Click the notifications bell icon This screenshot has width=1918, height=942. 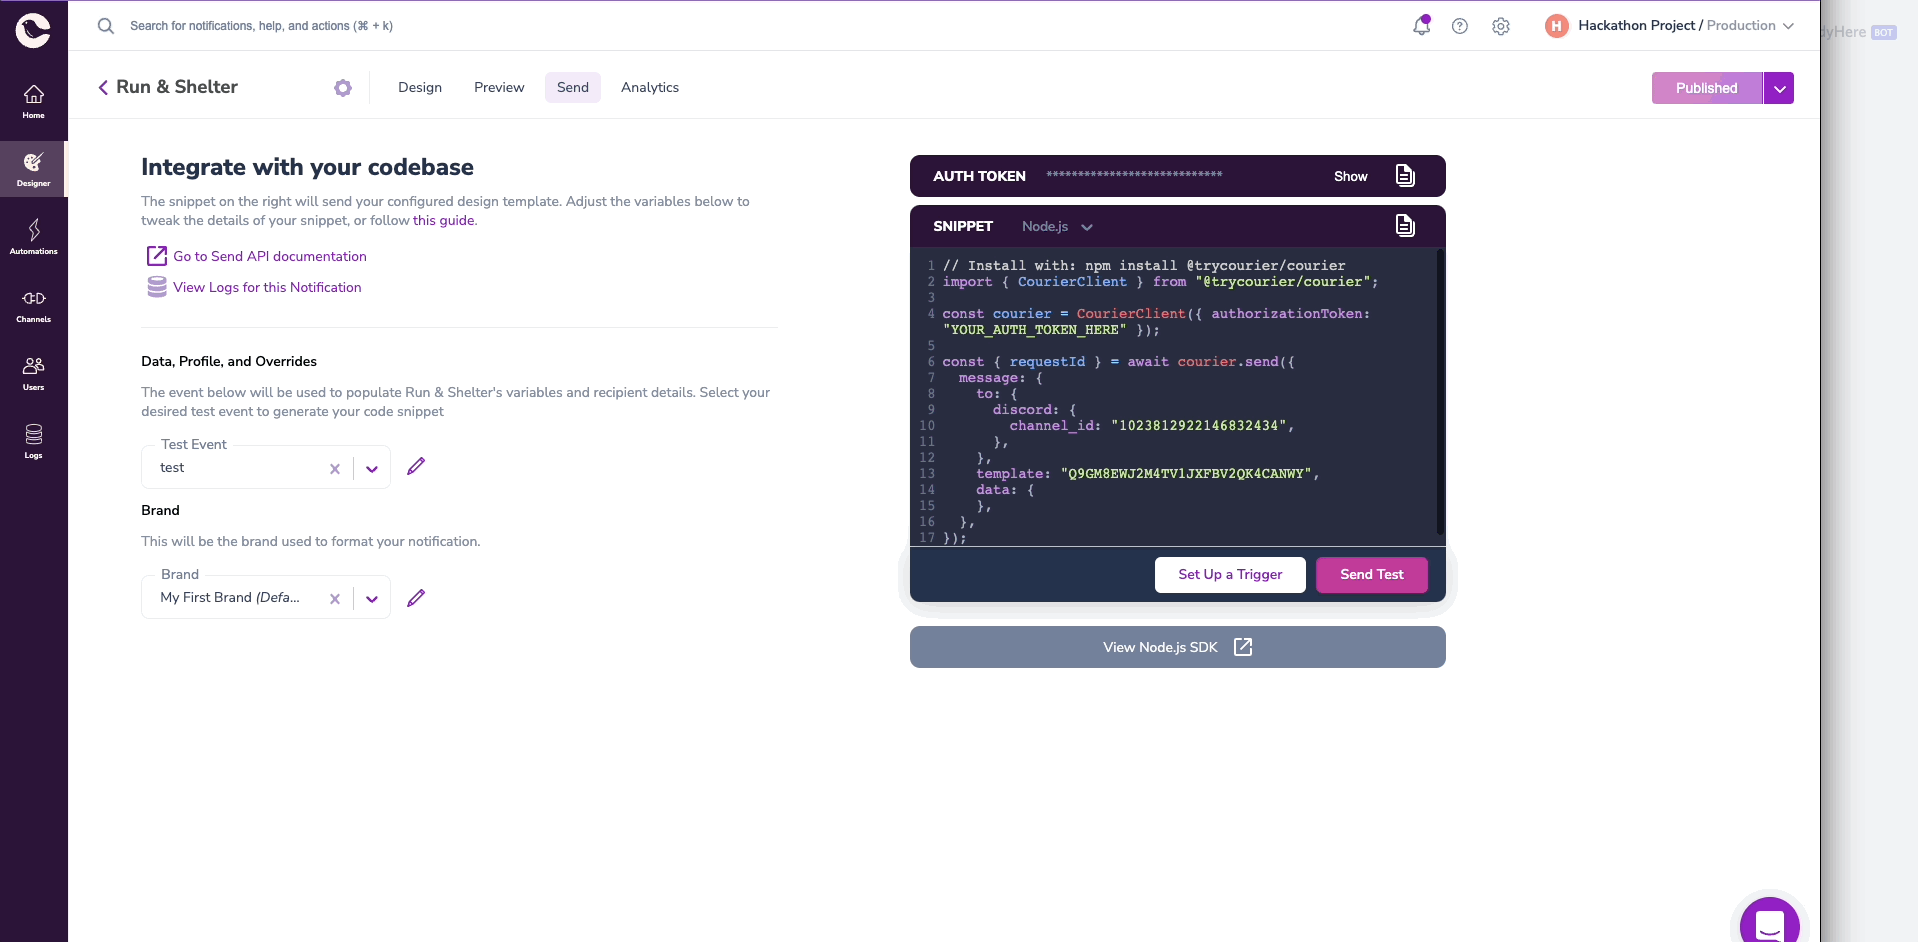click(1421, 26)
